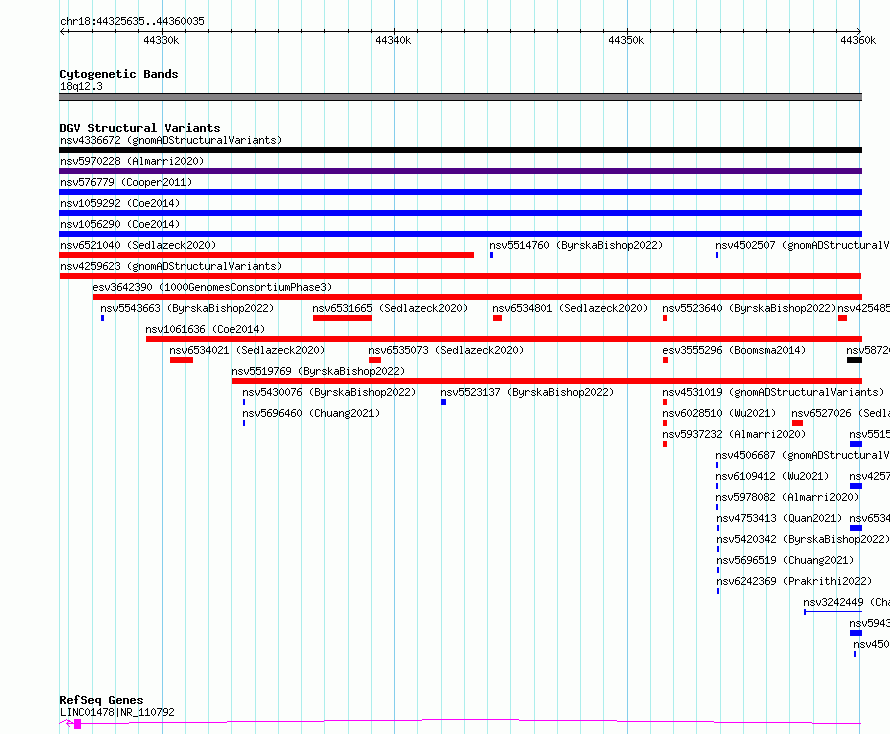Open the nsv5978082 (Almarri2020) label
The width and height of the screenshot is (890, 734).
pos(787,497)
